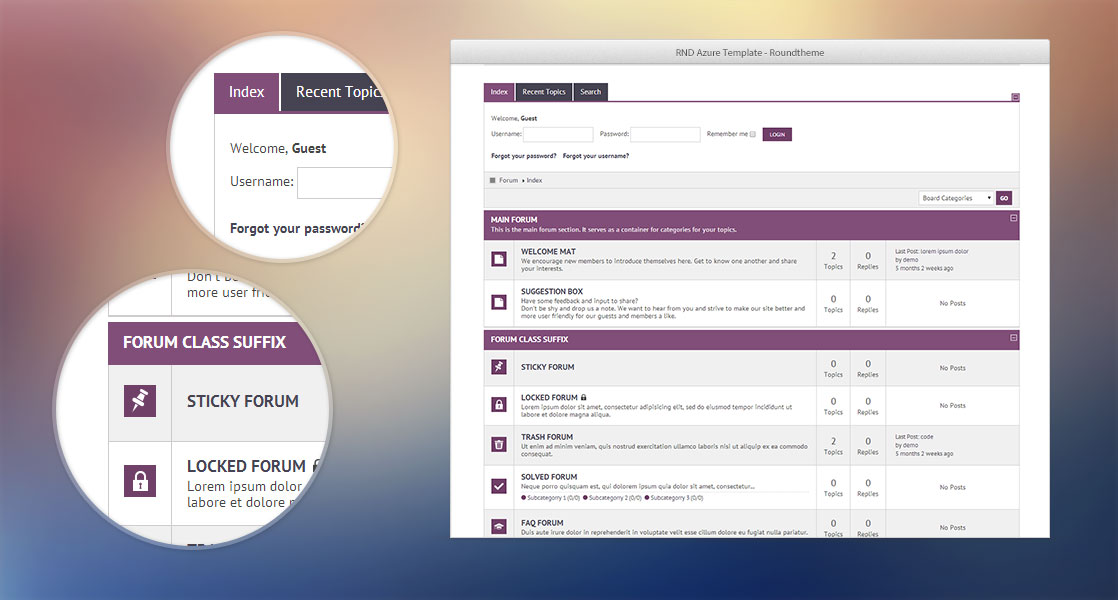The image size is (1118, 600).
Task: Click 'Welcome, Guest' text in login panel
Action: click(x=514, y=118)
